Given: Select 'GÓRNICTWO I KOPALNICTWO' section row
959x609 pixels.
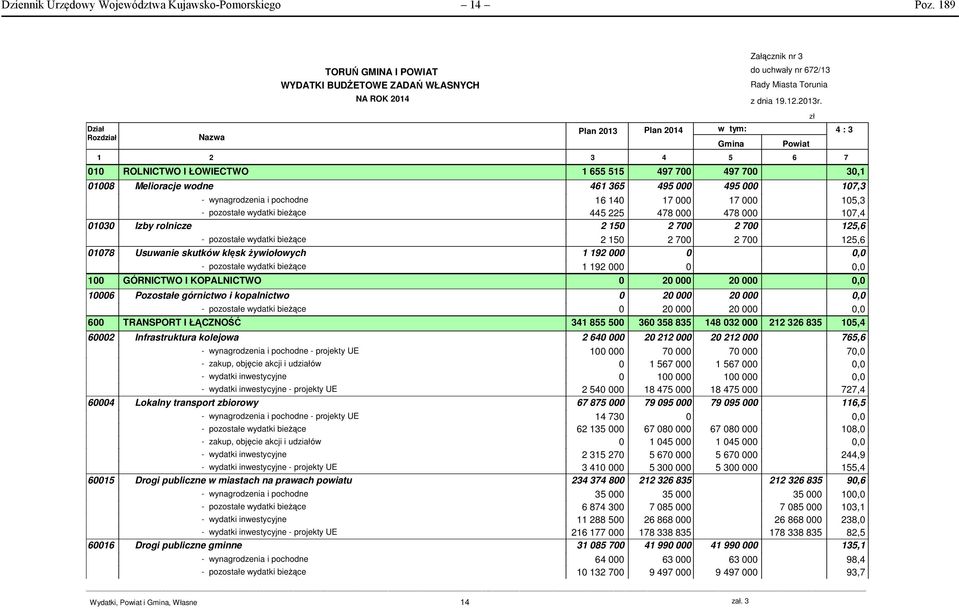Looking at the screenshot, I should coord(477,281).
